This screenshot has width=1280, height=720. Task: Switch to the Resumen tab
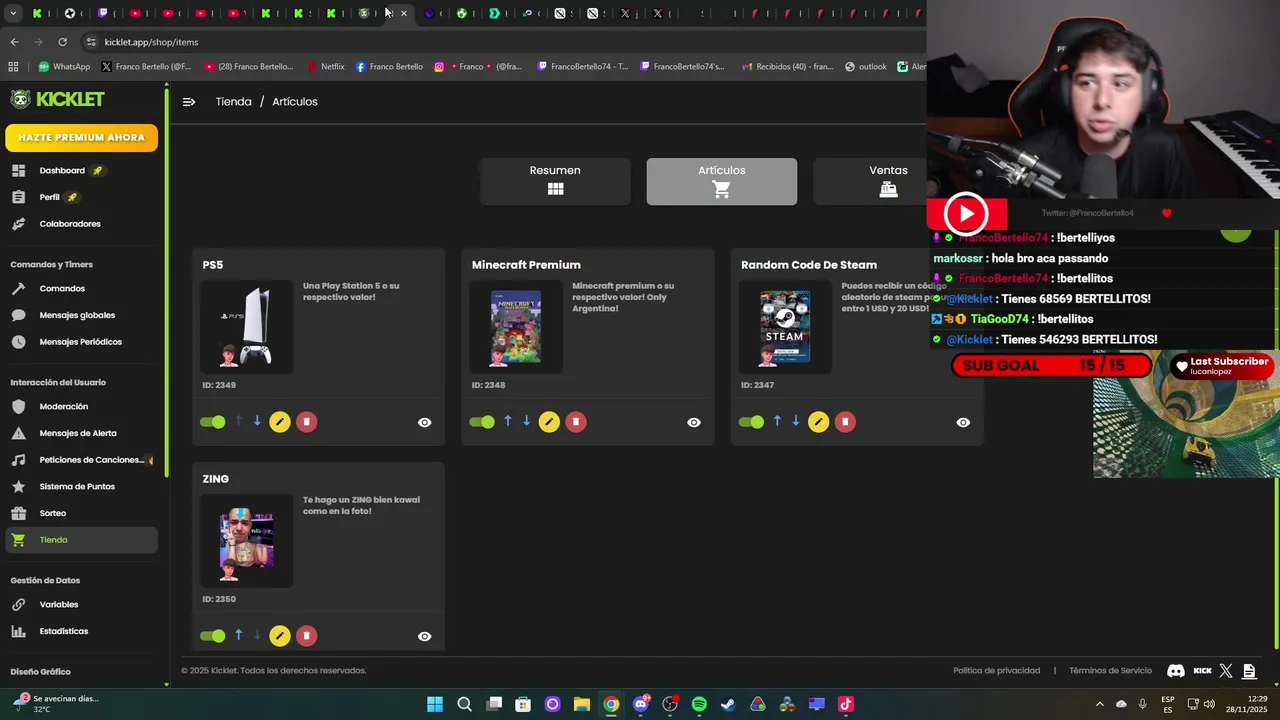(x=555, y=181)
